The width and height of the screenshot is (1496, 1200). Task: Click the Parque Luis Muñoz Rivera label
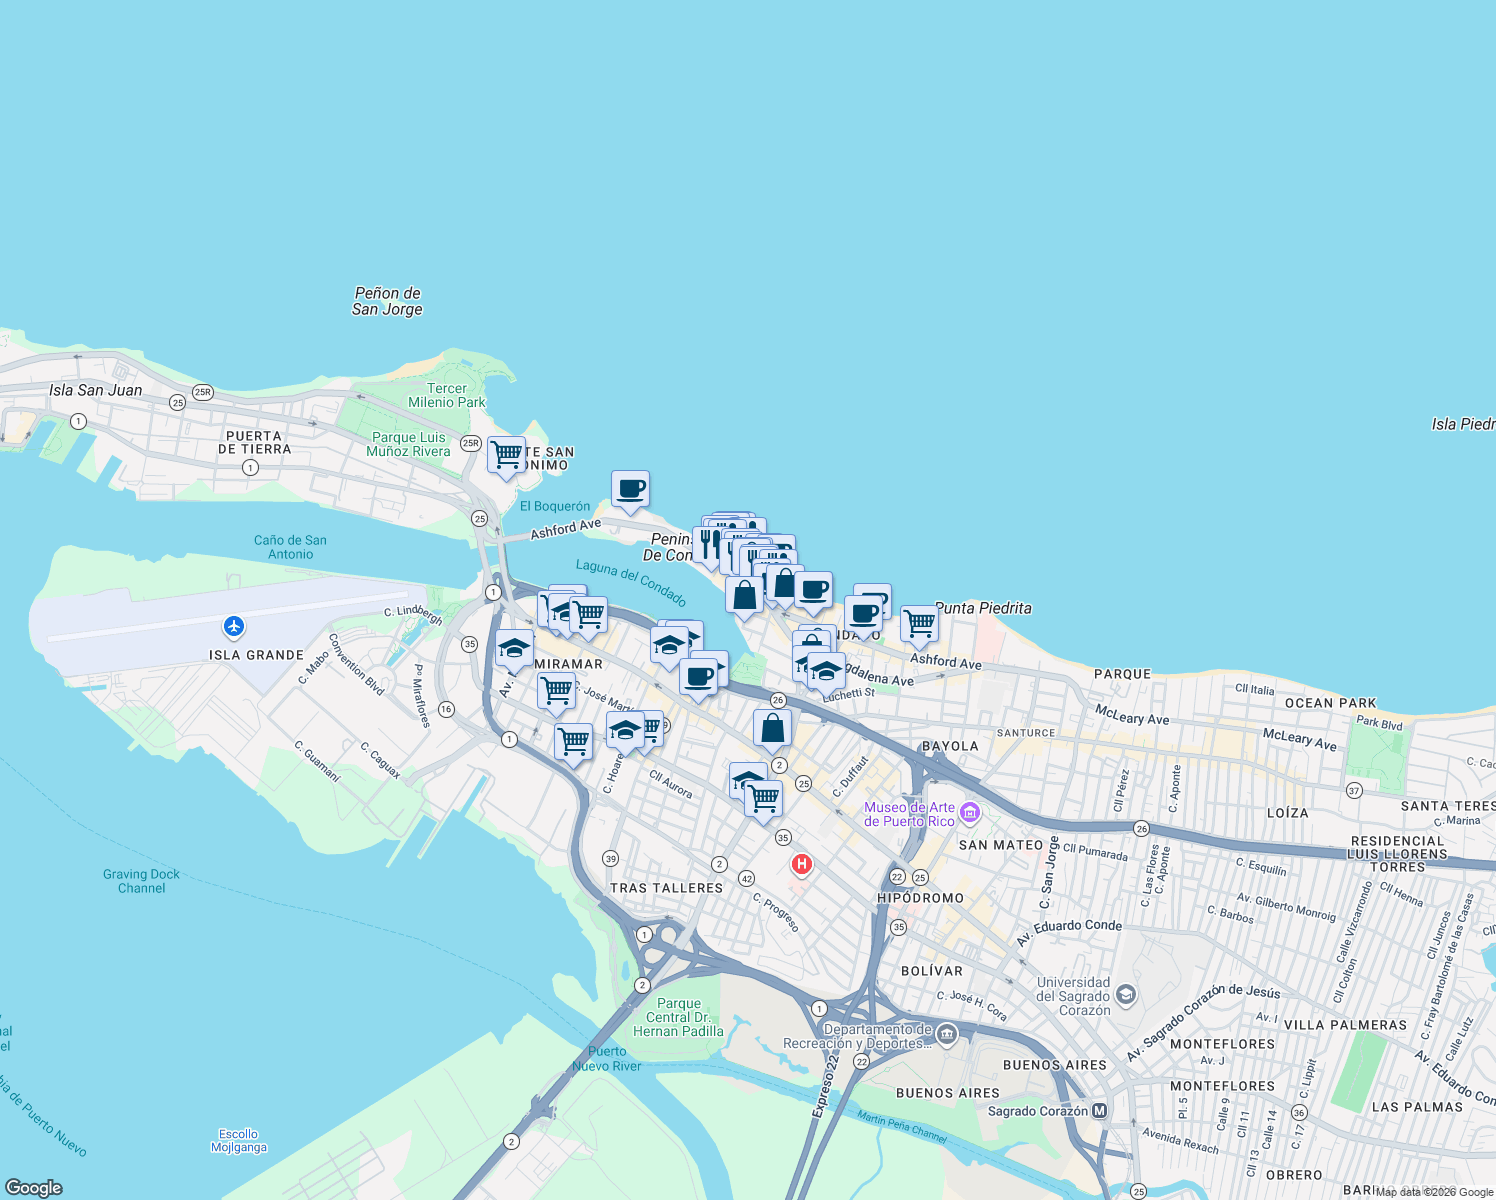point(409,444)
